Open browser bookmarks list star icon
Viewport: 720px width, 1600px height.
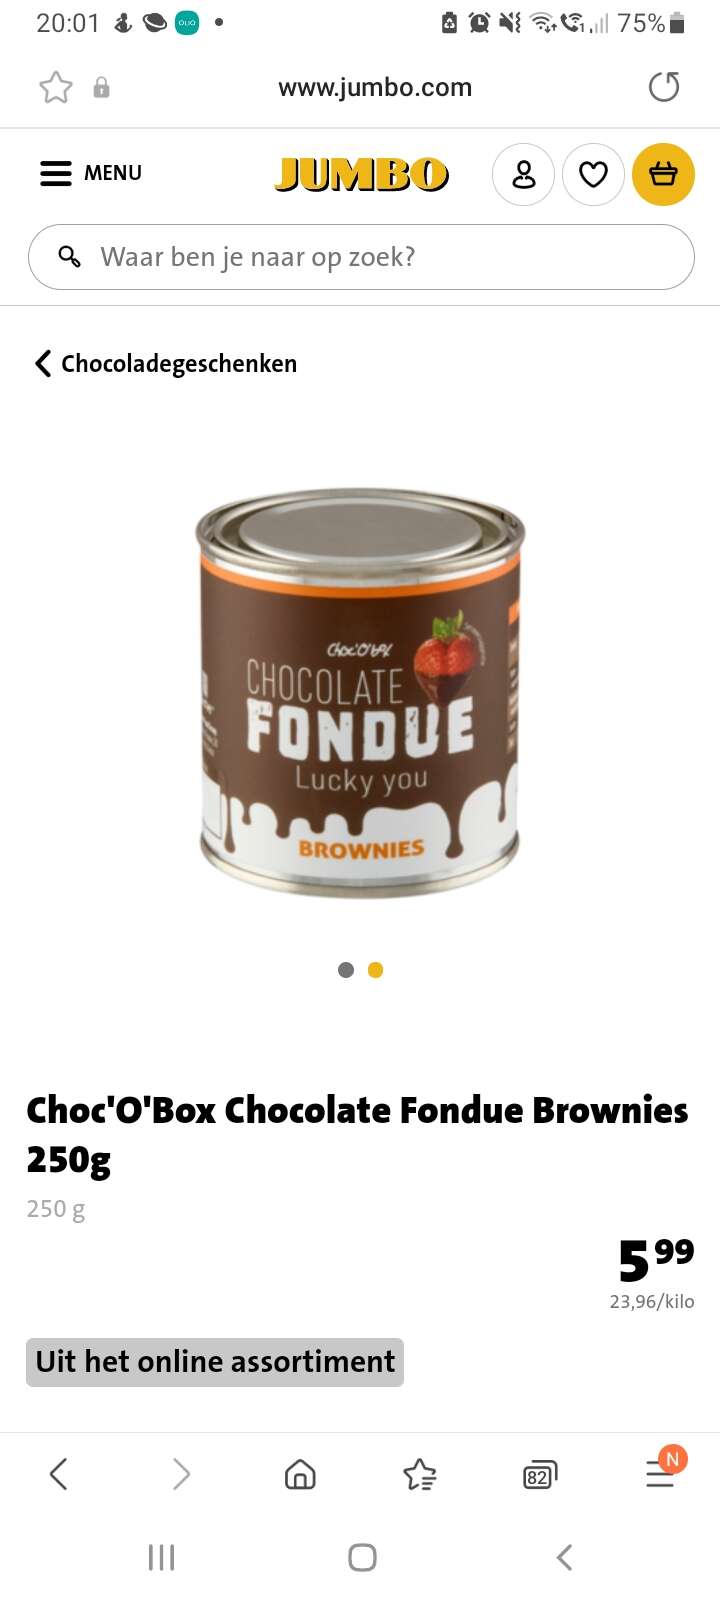(x=420, y=1474)
